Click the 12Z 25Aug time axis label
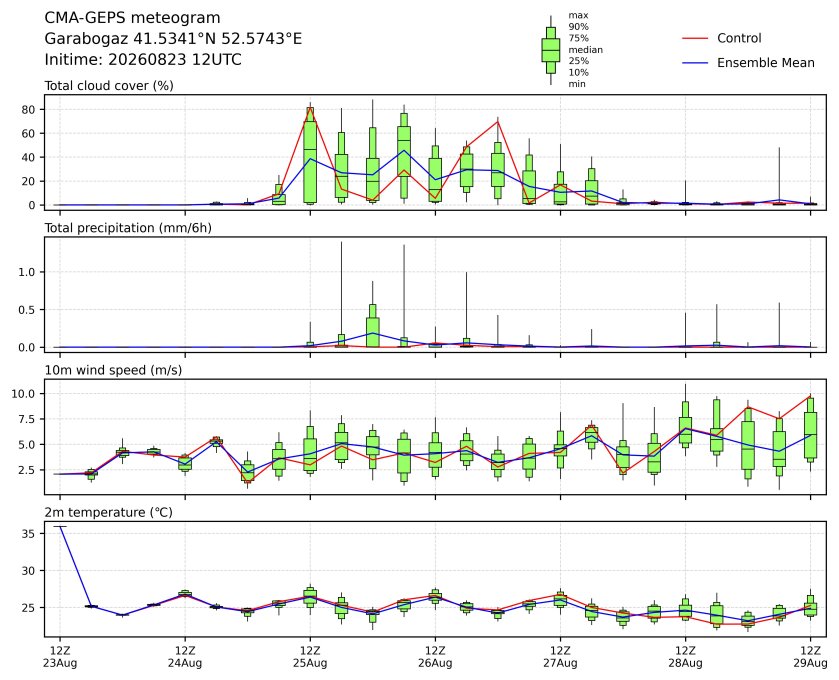This screenshot has height=680, width=839. [x=310, y=657]
